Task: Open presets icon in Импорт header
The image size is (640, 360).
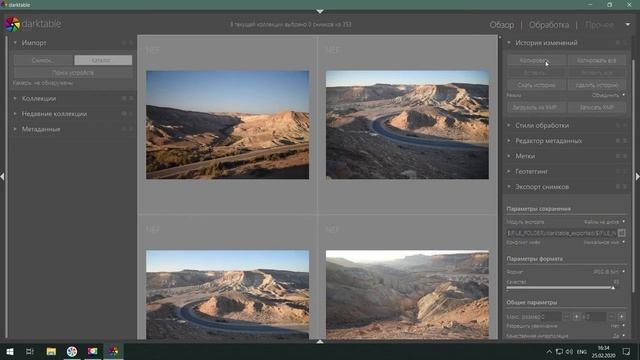Action: (x=131, y=43)
